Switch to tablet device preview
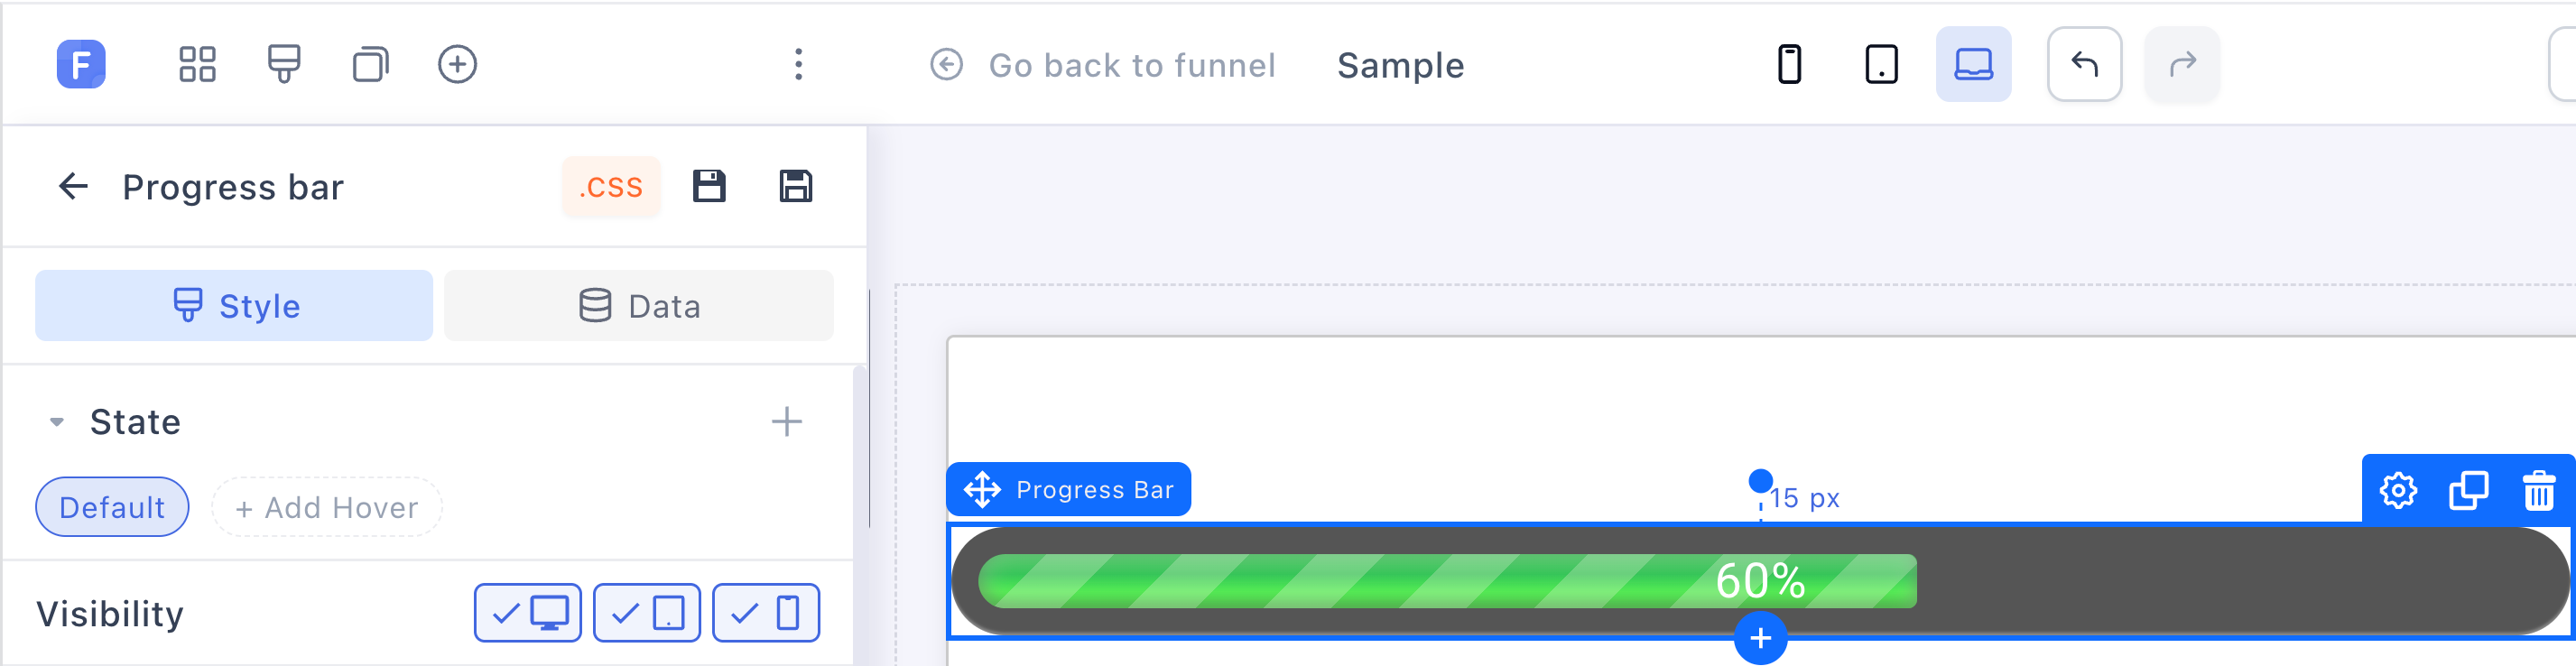 [1882, 65]
